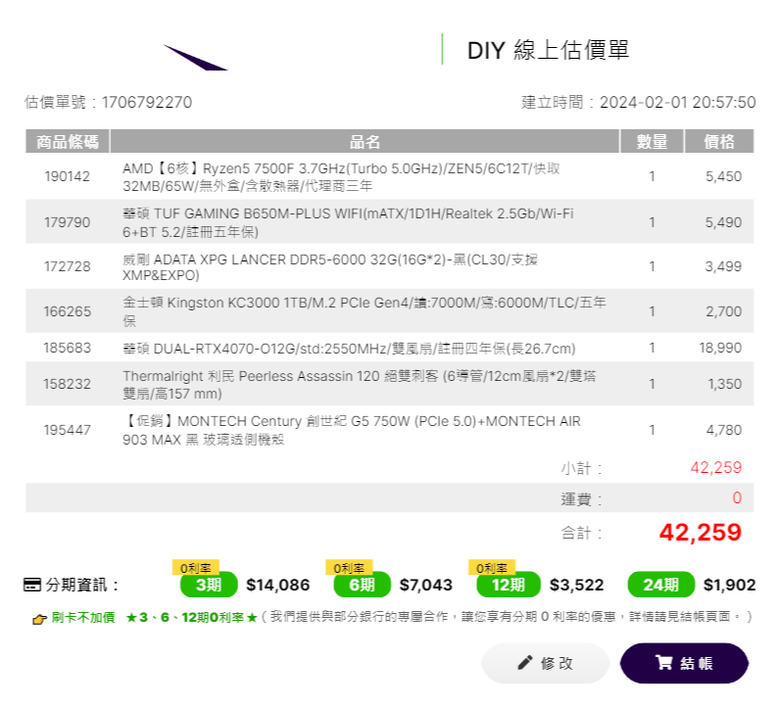
Task: Click the 修改 edit button
Action: (545, 663)
